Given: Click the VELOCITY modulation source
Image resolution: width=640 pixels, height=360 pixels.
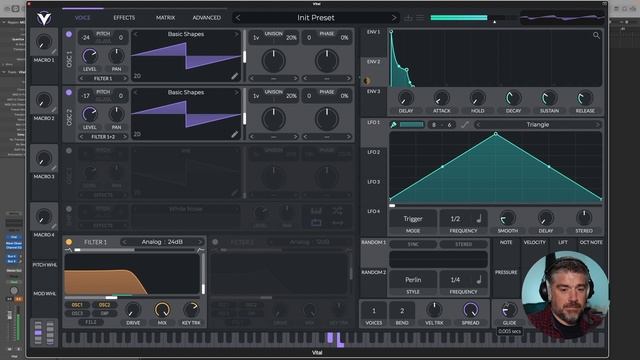Looking at the screenshot, I should (x=534, y=242).
